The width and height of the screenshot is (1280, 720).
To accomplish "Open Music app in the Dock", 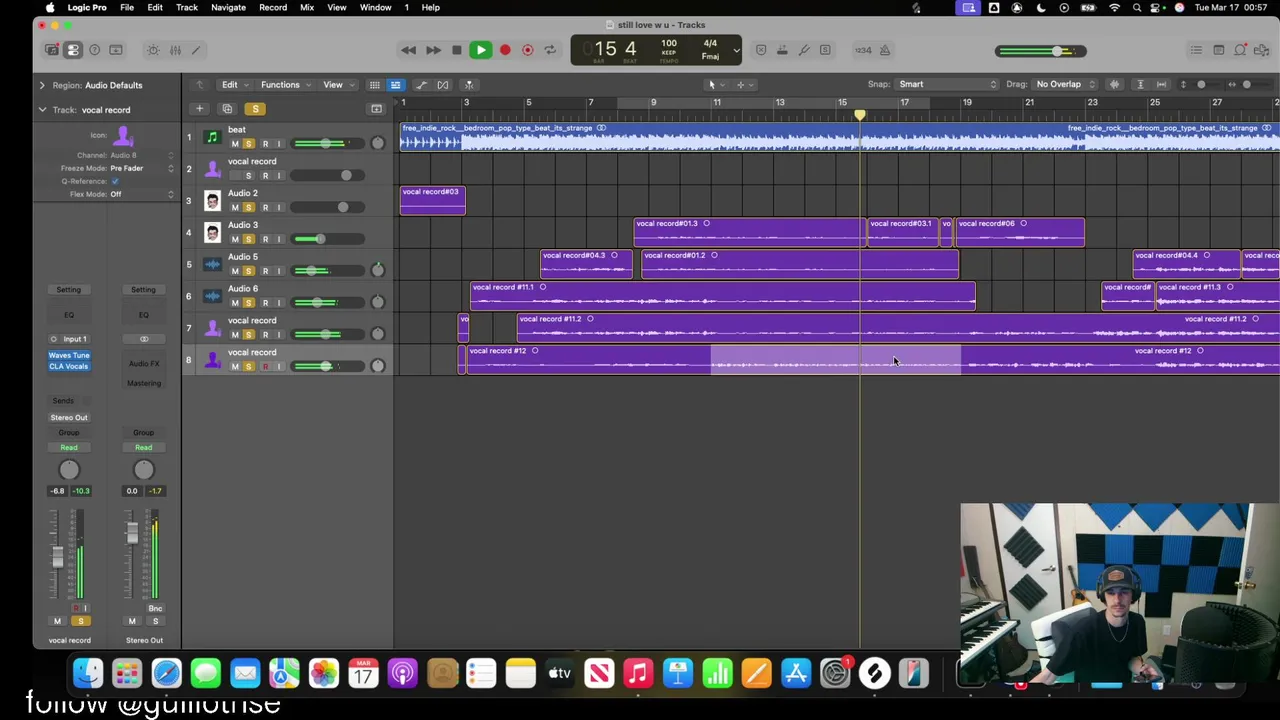I will coord(638,673).
